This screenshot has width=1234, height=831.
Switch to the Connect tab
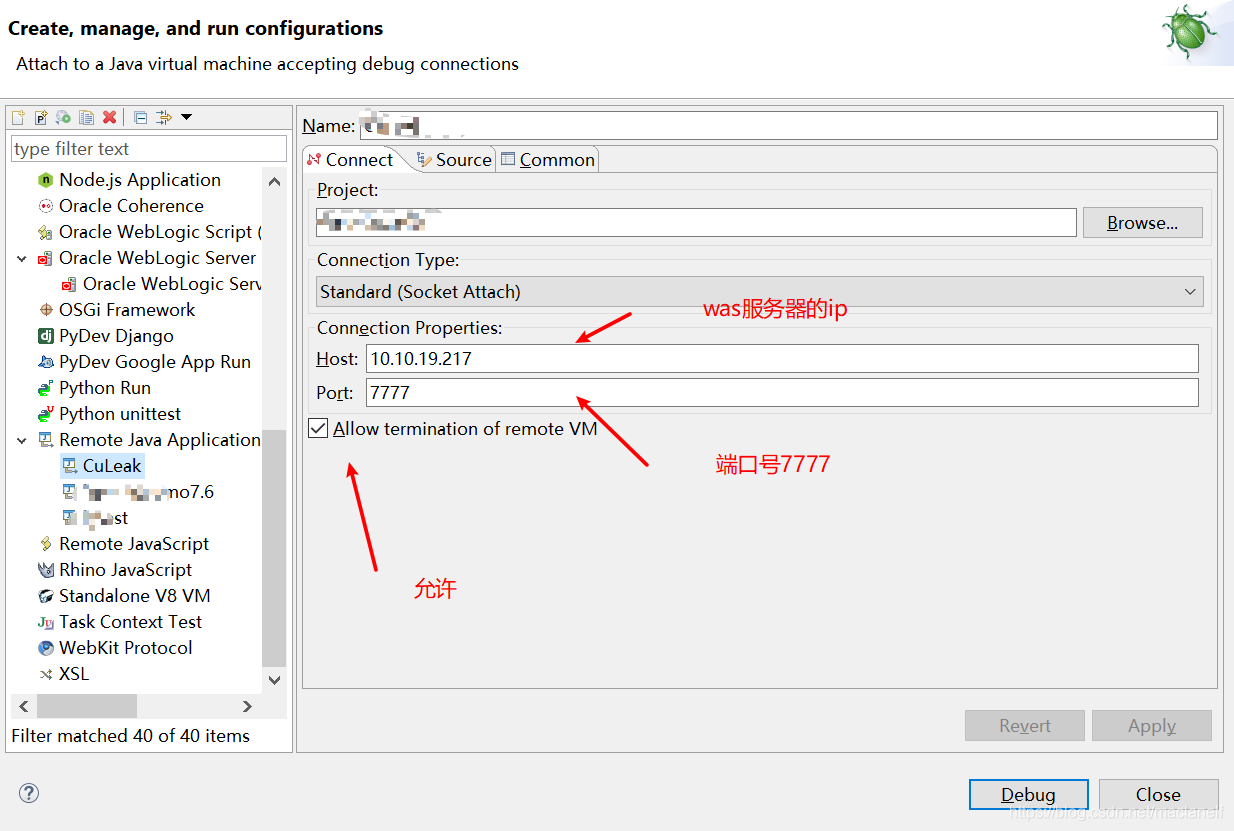pyautogui.click(x=351, y=160)
